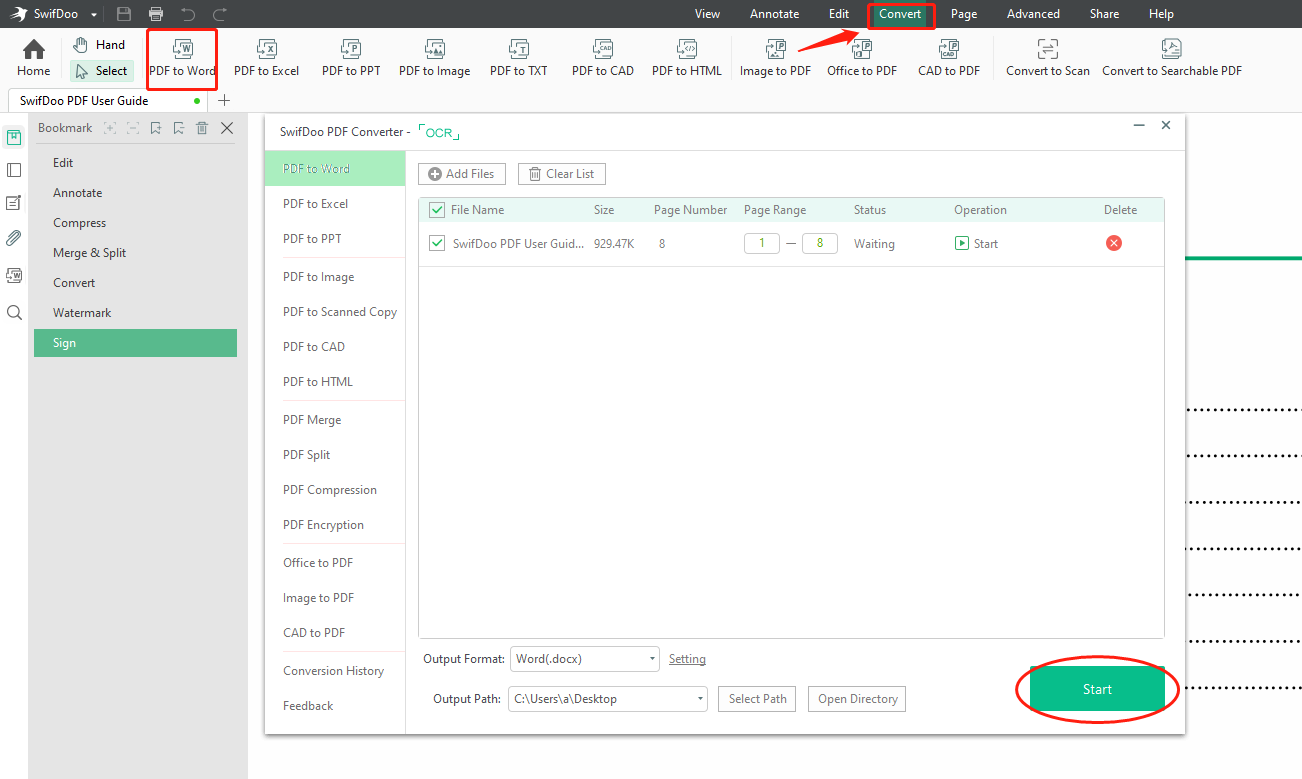Select the Hand tool
The image size is (1302, 779).
coord(99,45)
